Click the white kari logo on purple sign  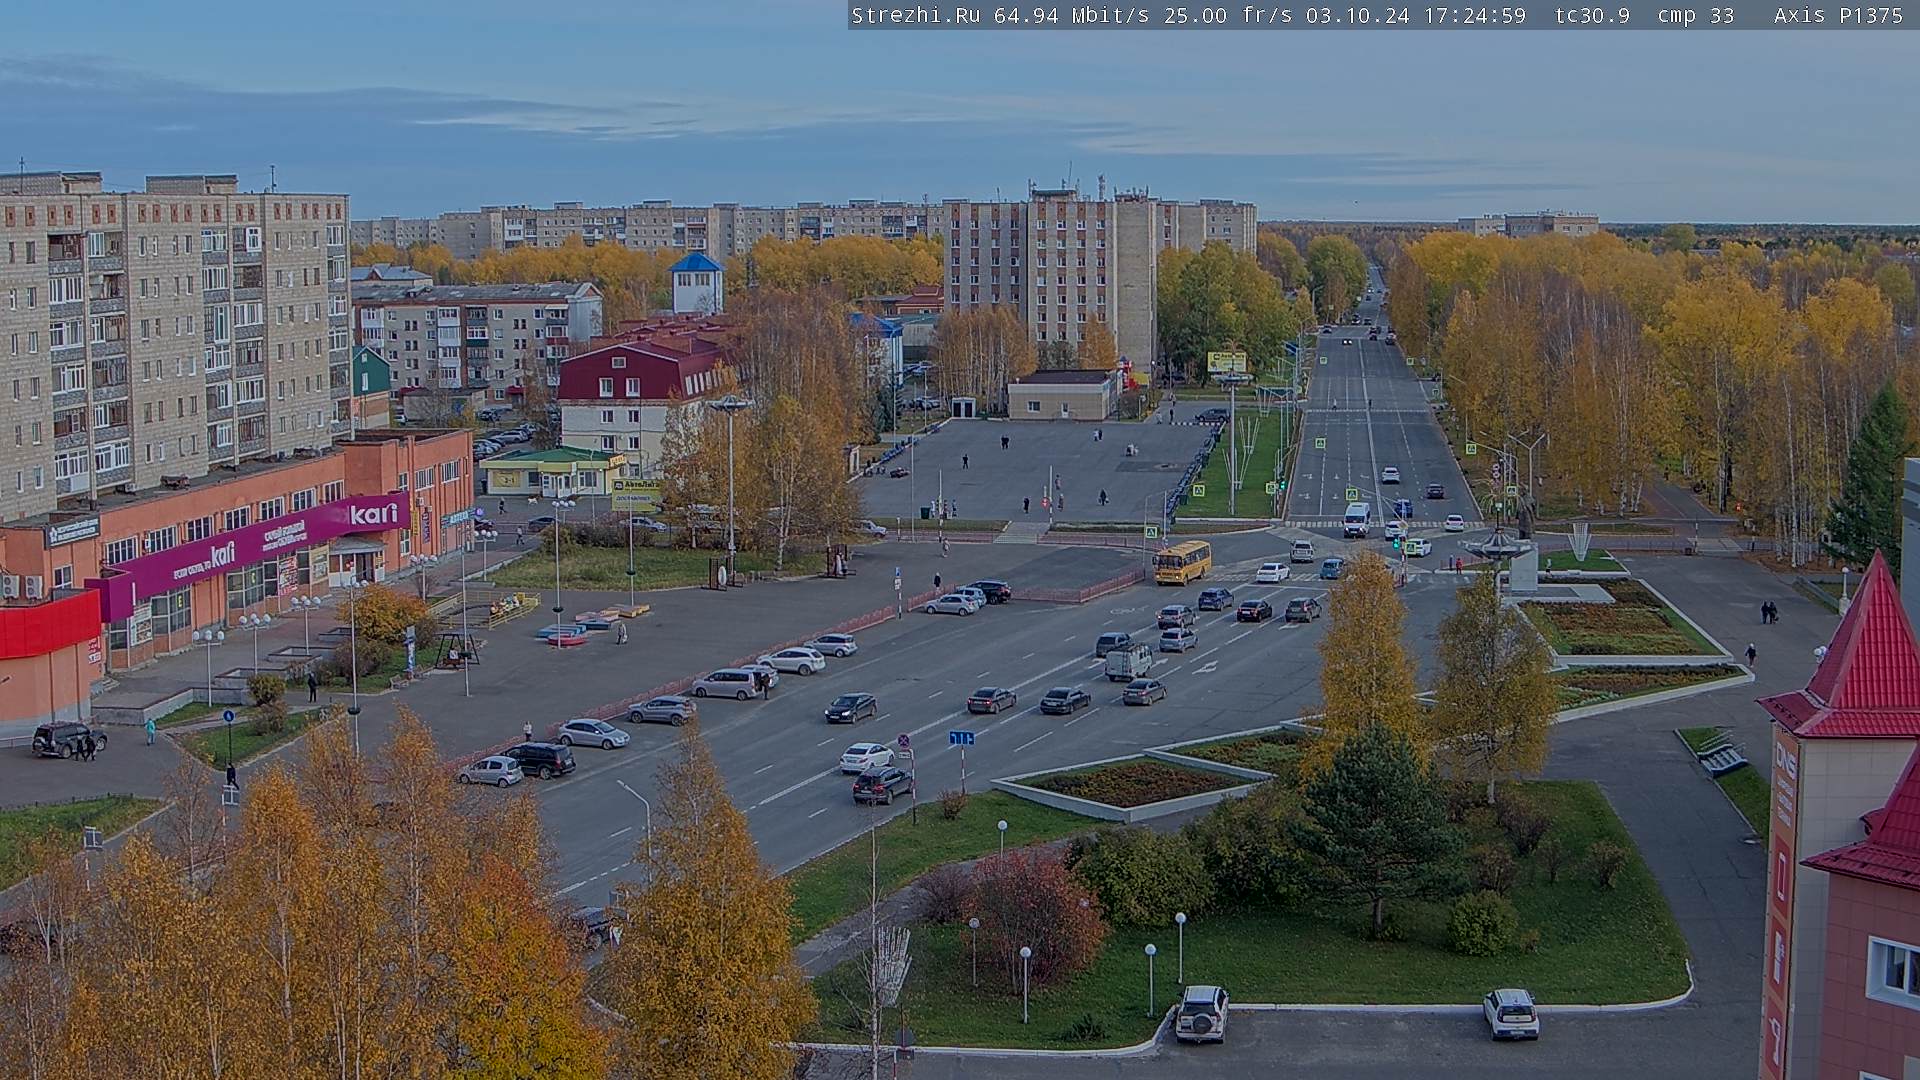pos(374,514)
